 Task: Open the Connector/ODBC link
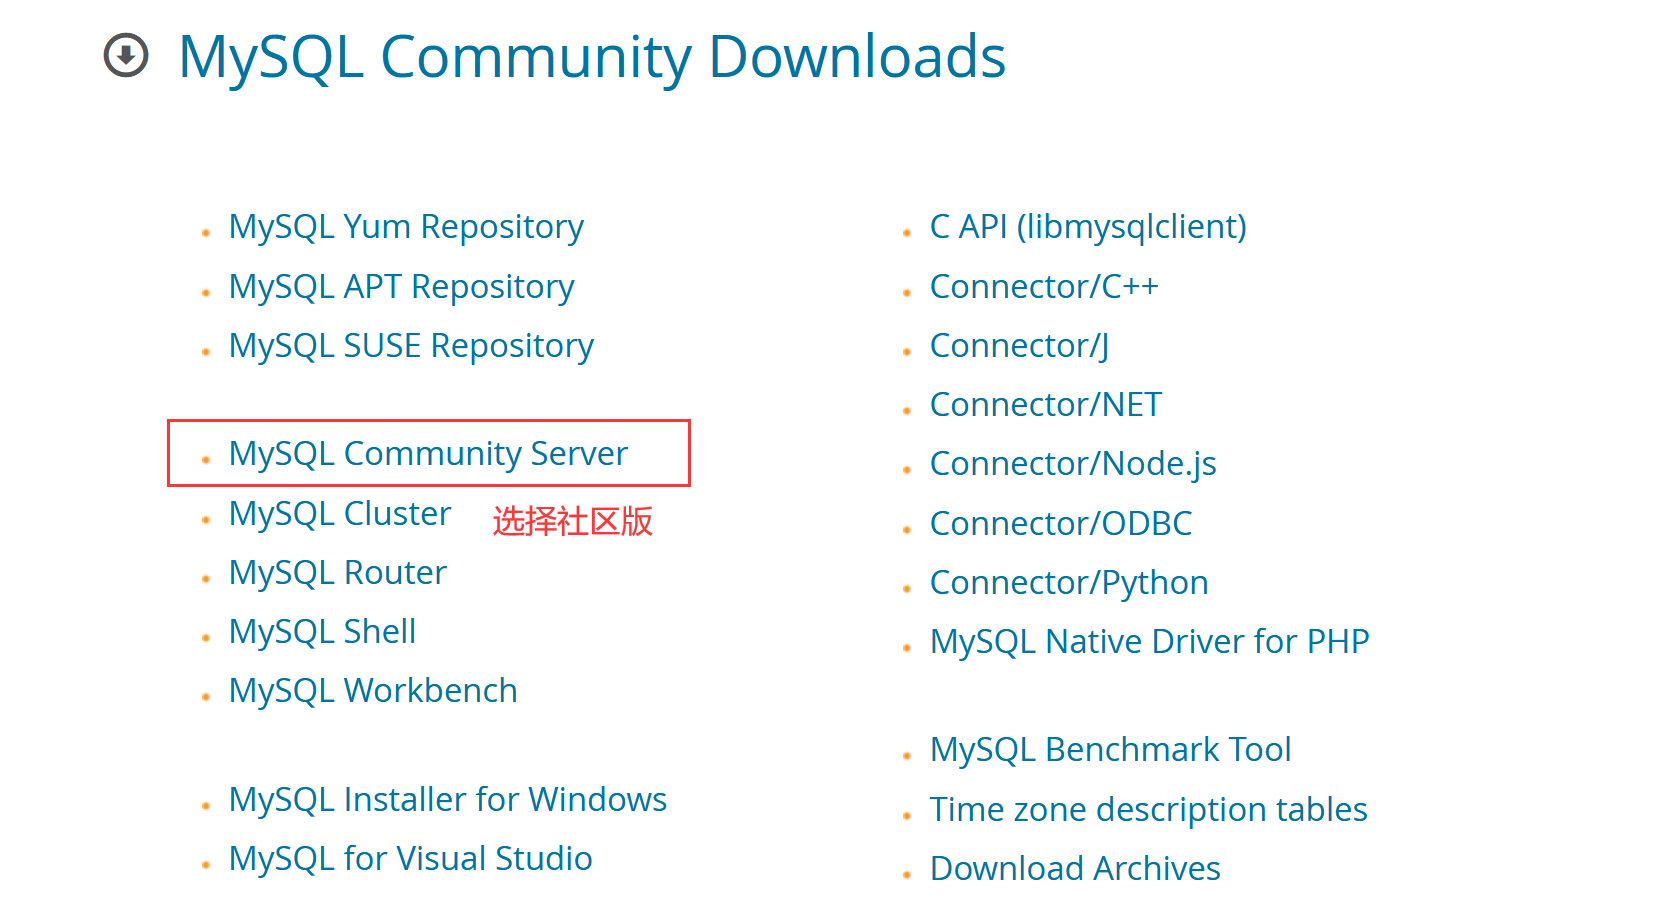(1061, 524)
